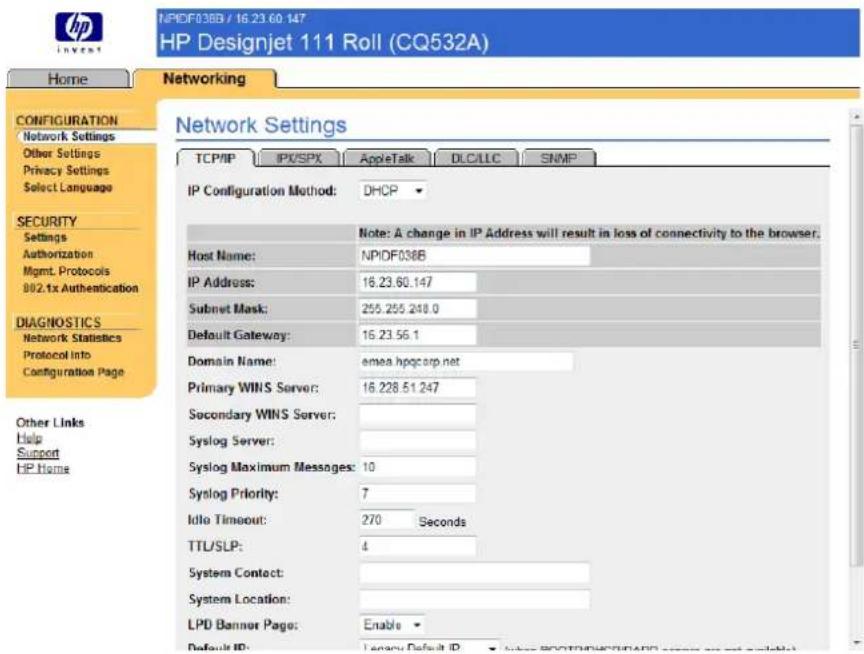Viewport: 864px width, 654px height.
Task: Open Privacy Settings link
Action: [66, 170]
